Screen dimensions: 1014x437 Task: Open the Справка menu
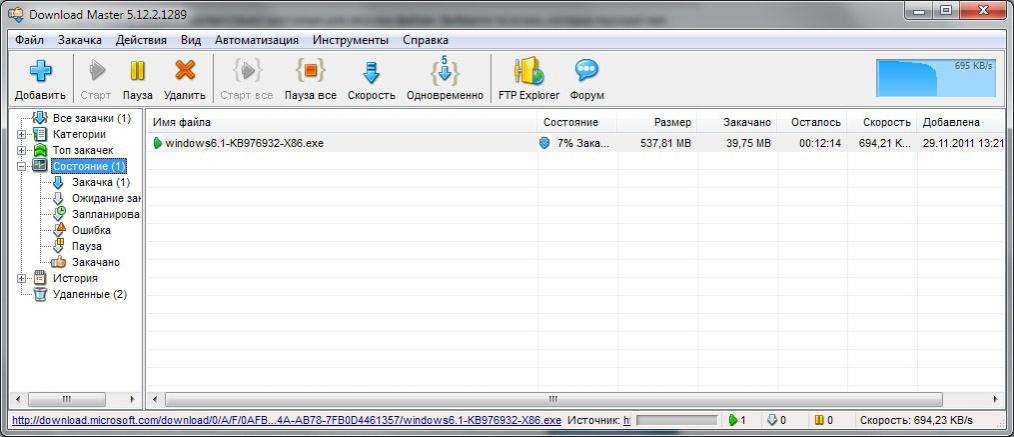click(x=425, y=40)
